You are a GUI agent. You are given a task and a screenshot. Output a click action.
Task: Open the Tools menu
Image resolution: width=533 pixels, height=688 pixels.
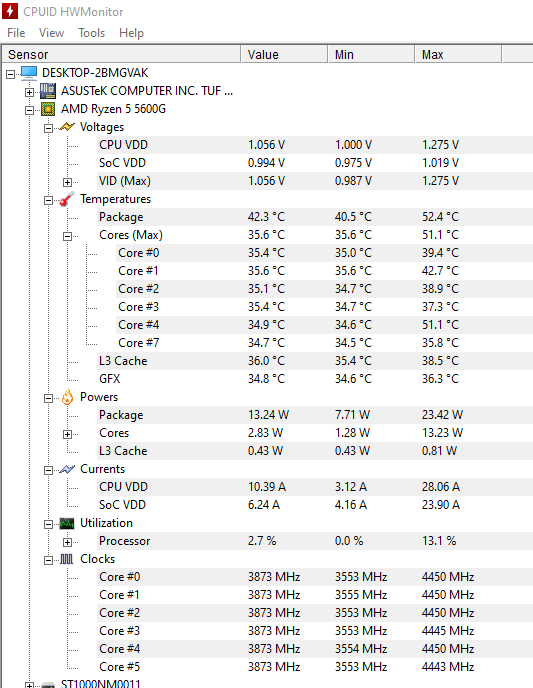click(x=92, y=33)
